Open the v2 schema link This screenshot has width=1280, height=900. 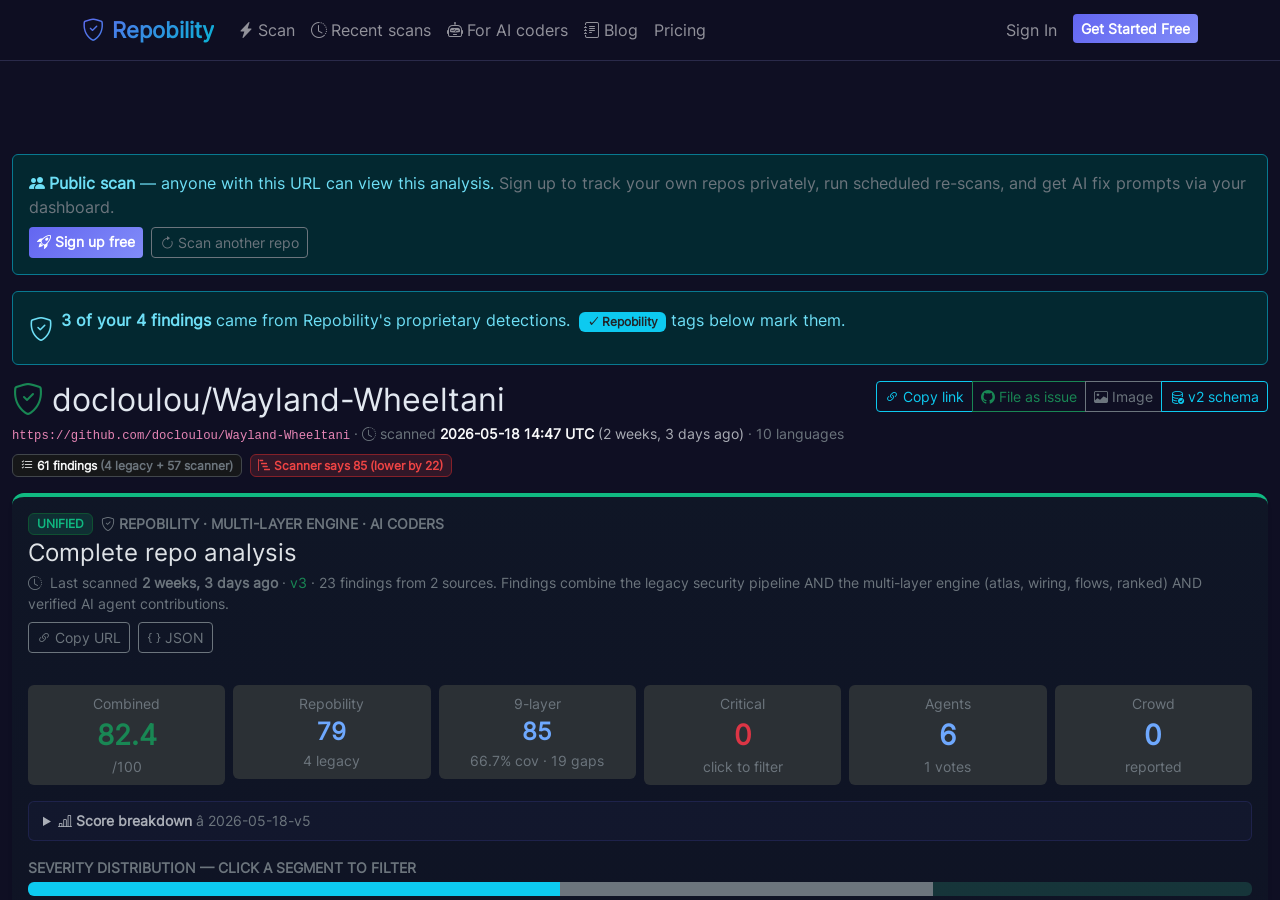(x=1214, y=397)
